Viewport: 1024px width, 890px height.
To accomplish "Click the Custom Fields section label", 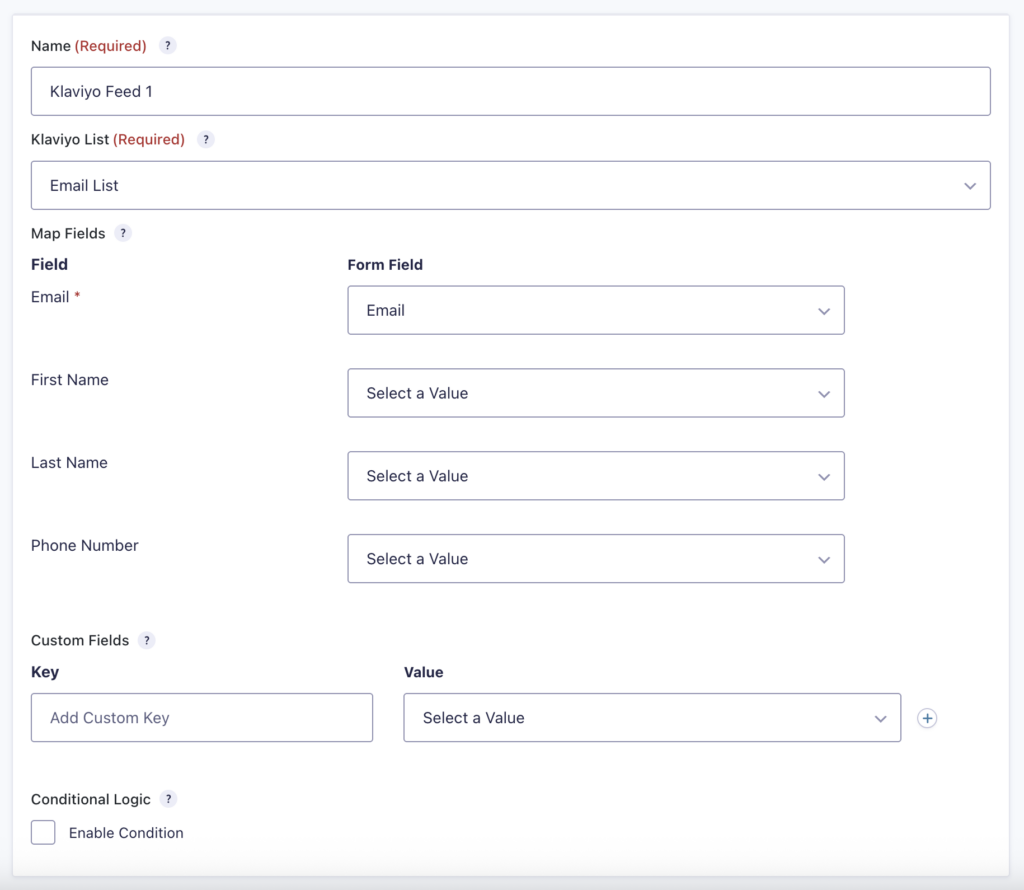I will pos(80,641).
